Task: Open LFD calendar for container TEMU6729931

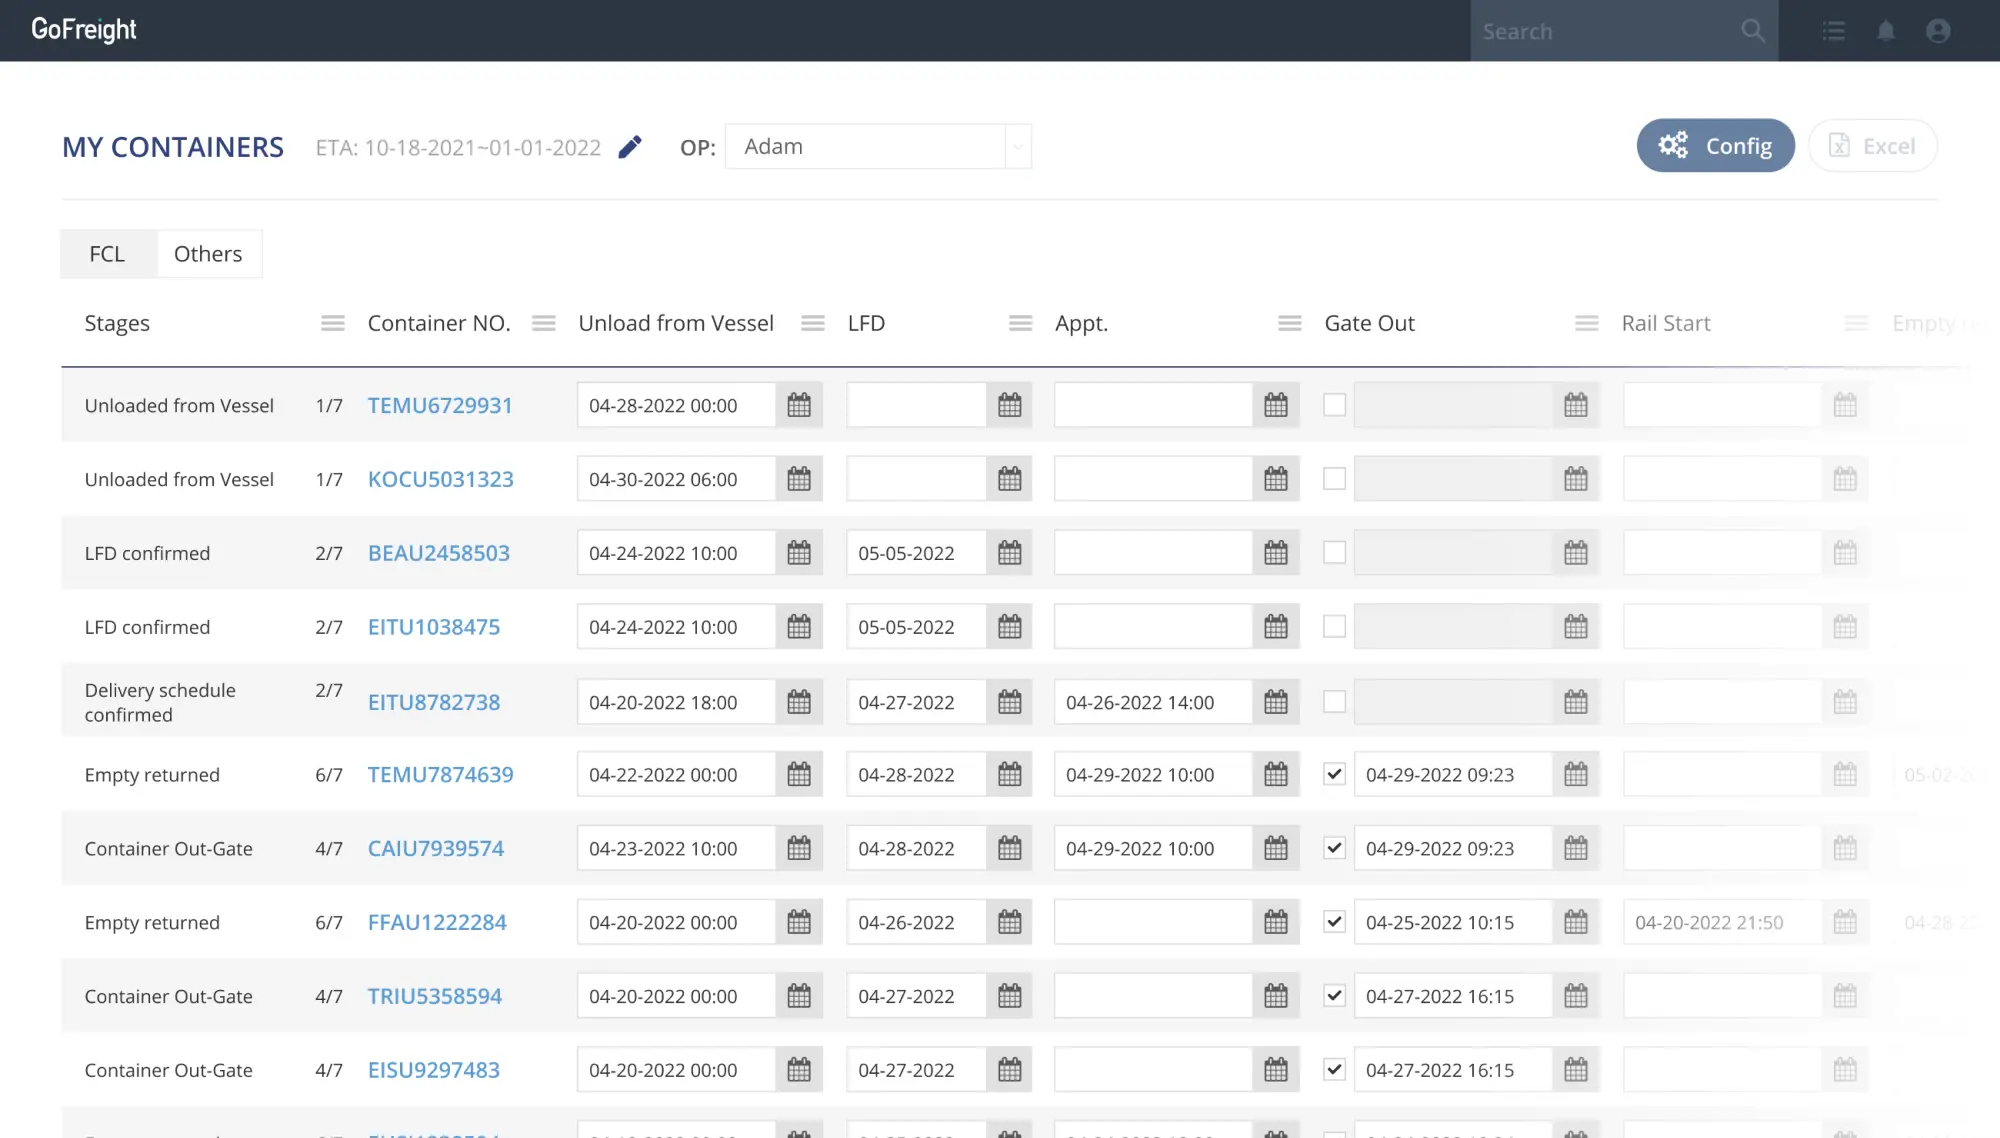Action: point(1010,405)
